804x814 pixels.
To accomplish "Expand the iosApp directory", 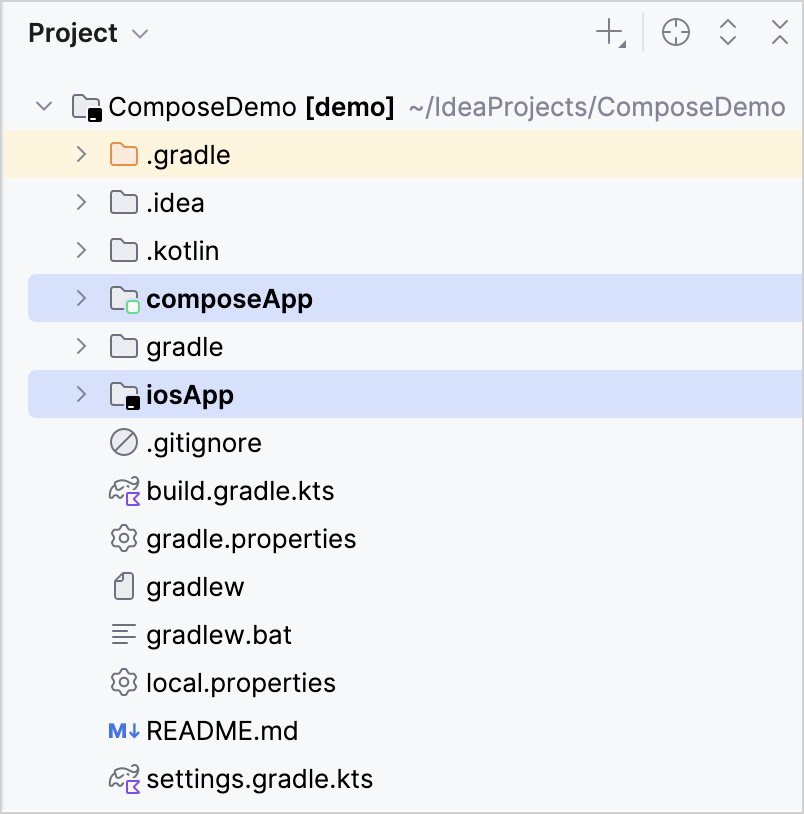I will 81,394.
